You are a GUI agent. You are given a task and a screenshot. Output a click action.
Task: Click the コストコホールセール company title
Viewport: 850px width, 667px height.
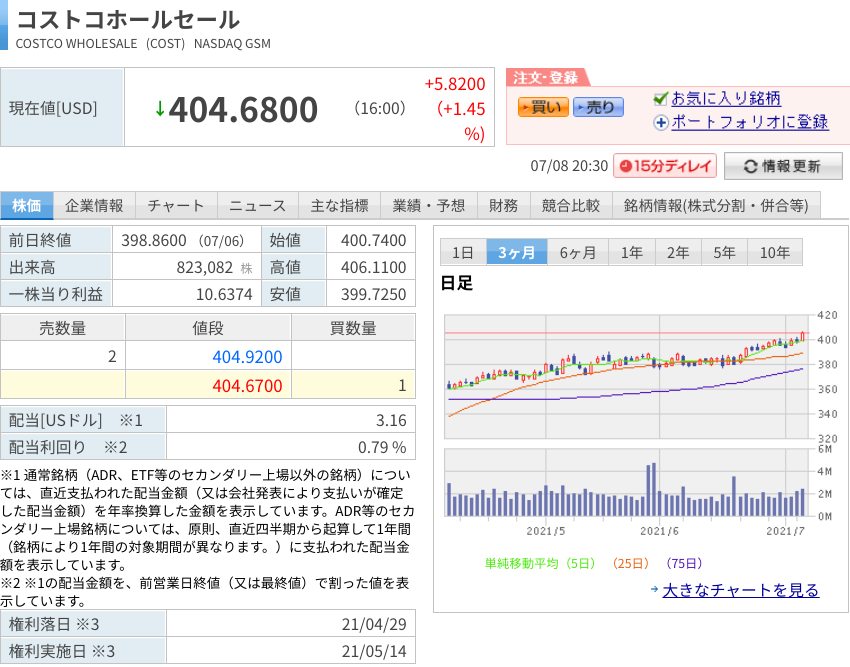[128, 20]
